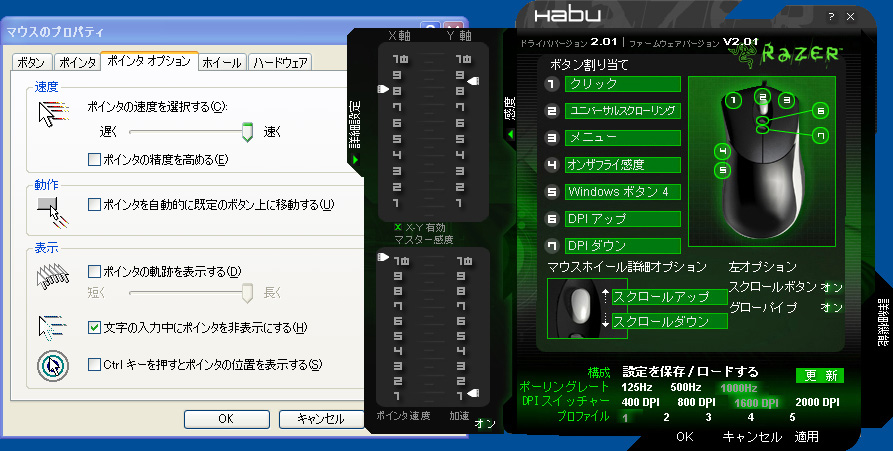Enable Ctrl key shows pointer location checkbox
Screen dimensions: 893x451
tap(95, 364)
